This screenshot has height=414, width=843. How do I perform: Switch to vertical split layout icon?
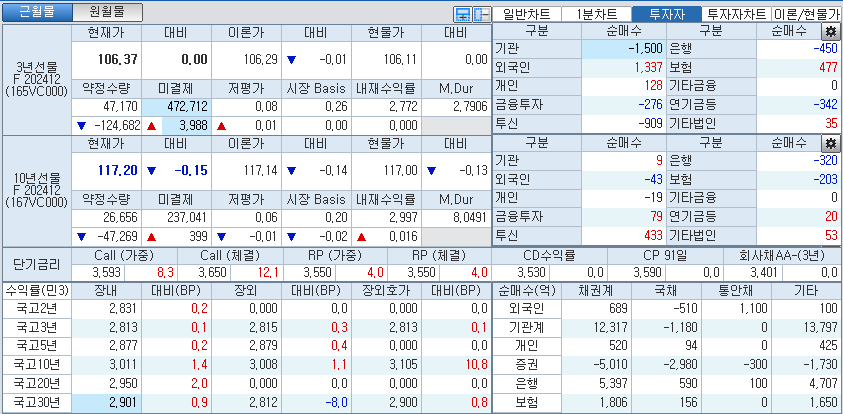pos(480,14)
